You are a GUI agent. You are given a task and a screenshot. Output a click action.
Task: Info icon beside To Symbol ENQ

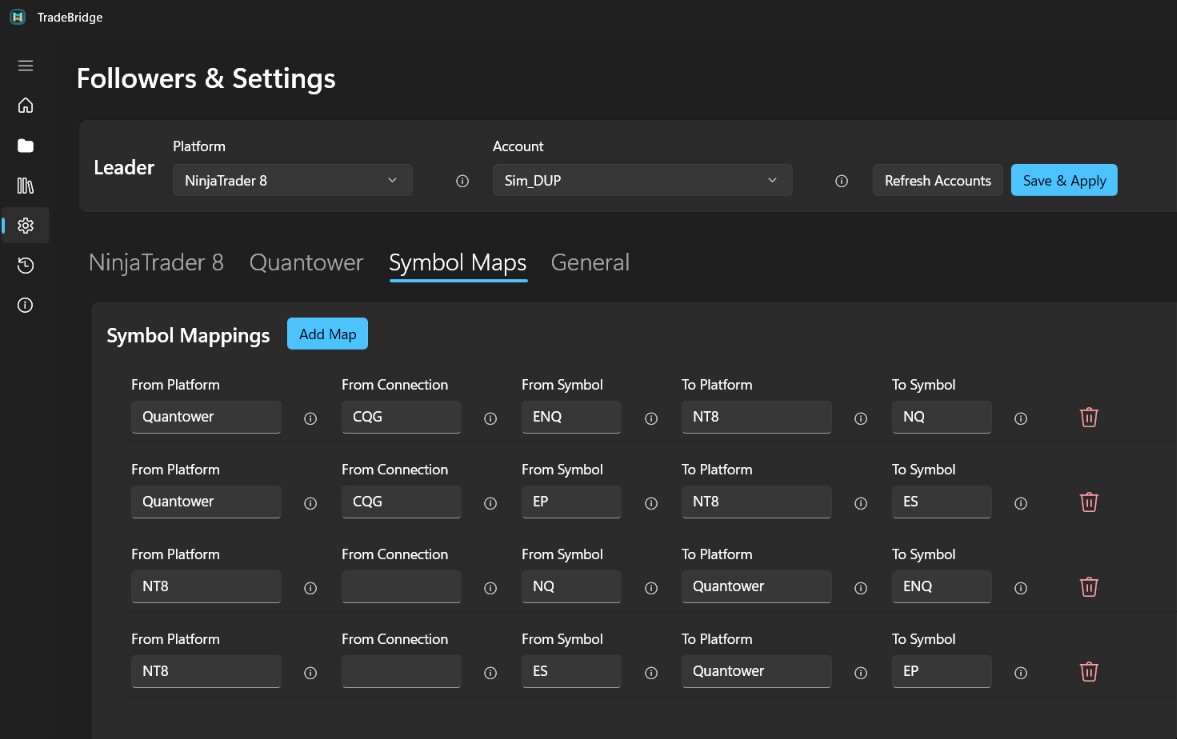(x=1021, y=589)
